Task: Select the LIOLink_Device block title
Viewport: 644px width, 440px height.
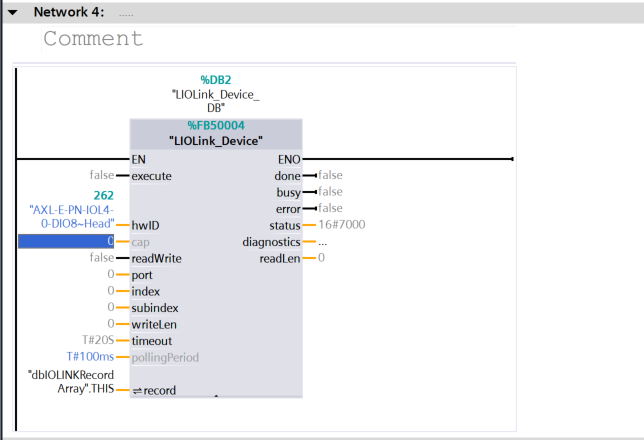Action: (x=215, y=141)
